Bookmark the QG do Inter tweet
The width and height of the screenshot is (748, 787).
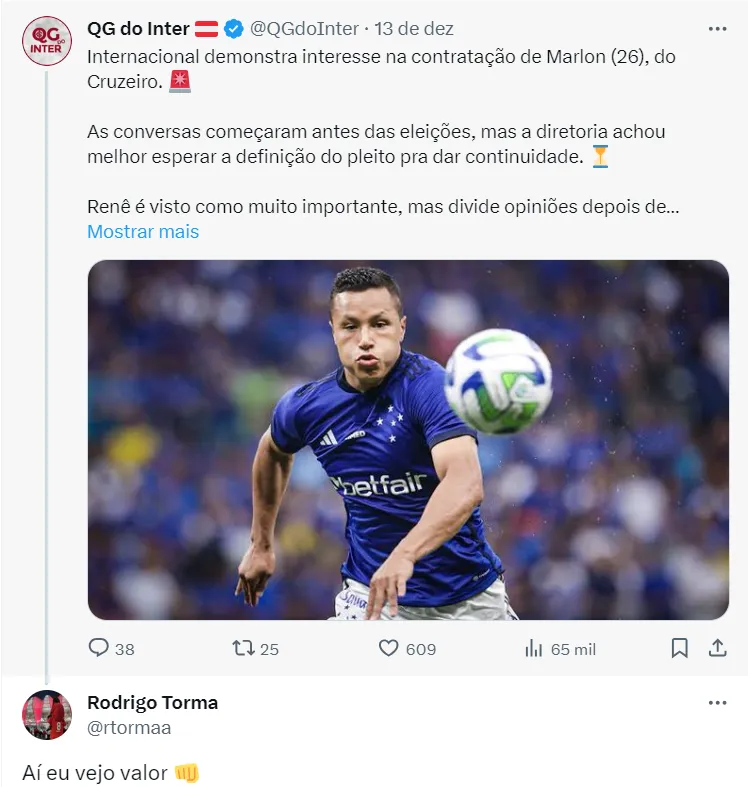[x=679, y=648]
